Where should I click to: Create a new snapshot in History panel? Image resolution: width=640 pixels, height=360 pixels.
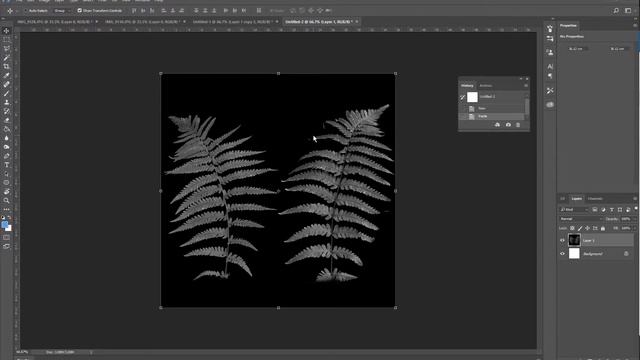point(508,125)
